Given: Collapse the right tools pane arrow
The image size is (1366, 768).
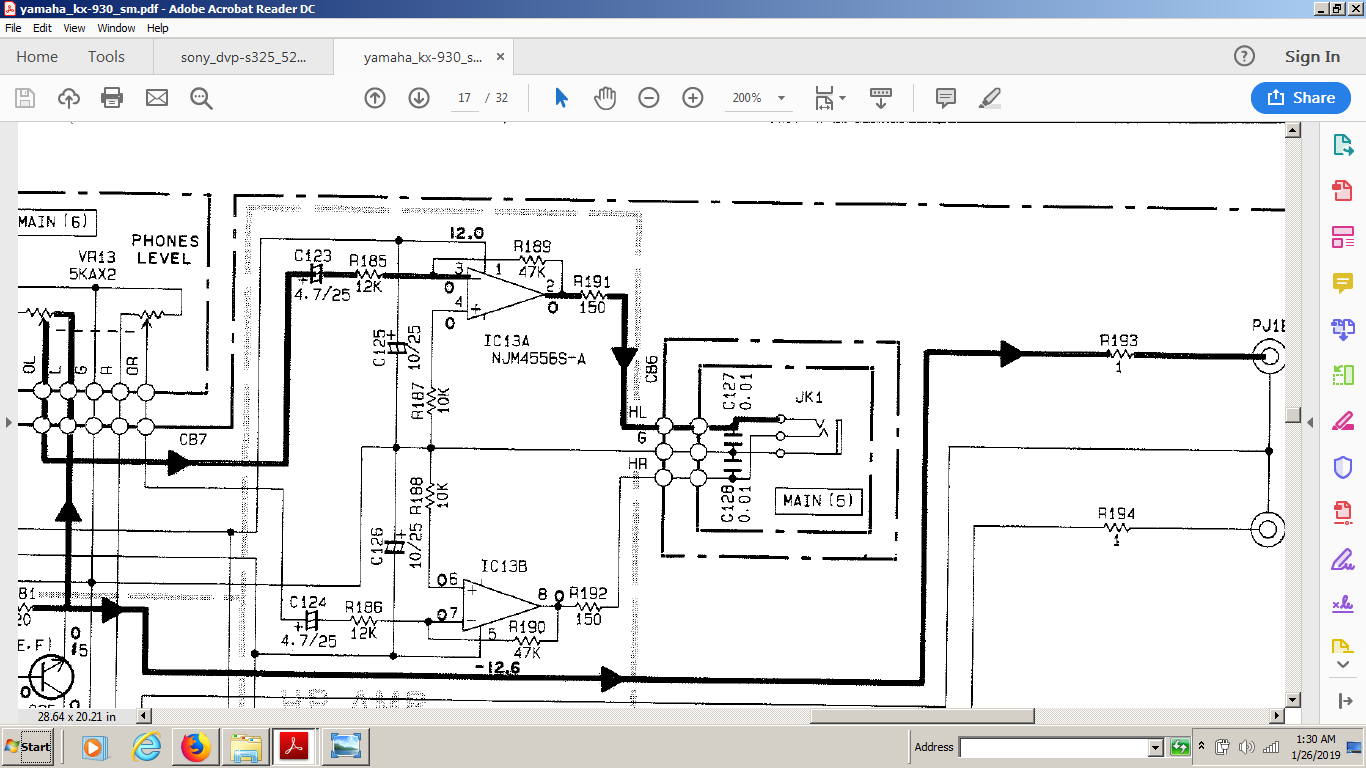Looking at the screenshot, I should pos(1343,701).
